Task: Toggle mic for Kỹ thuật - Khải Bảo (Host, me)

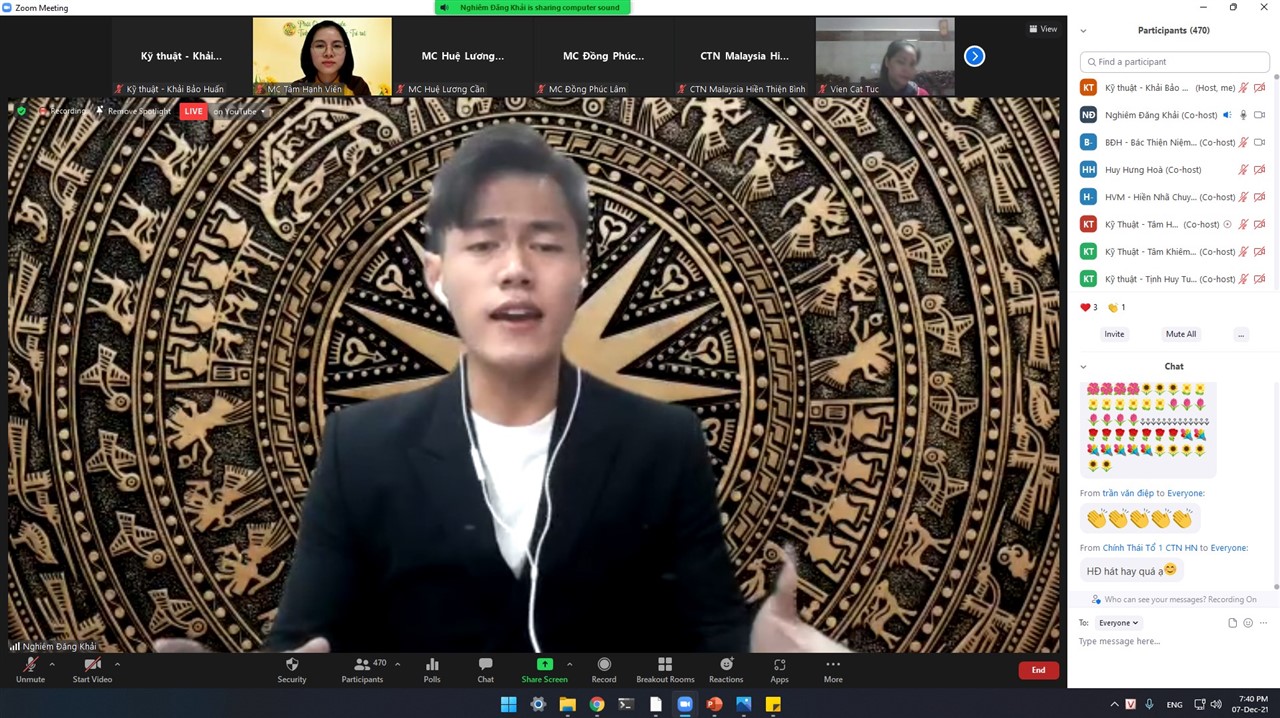Action: point(1244,88)
